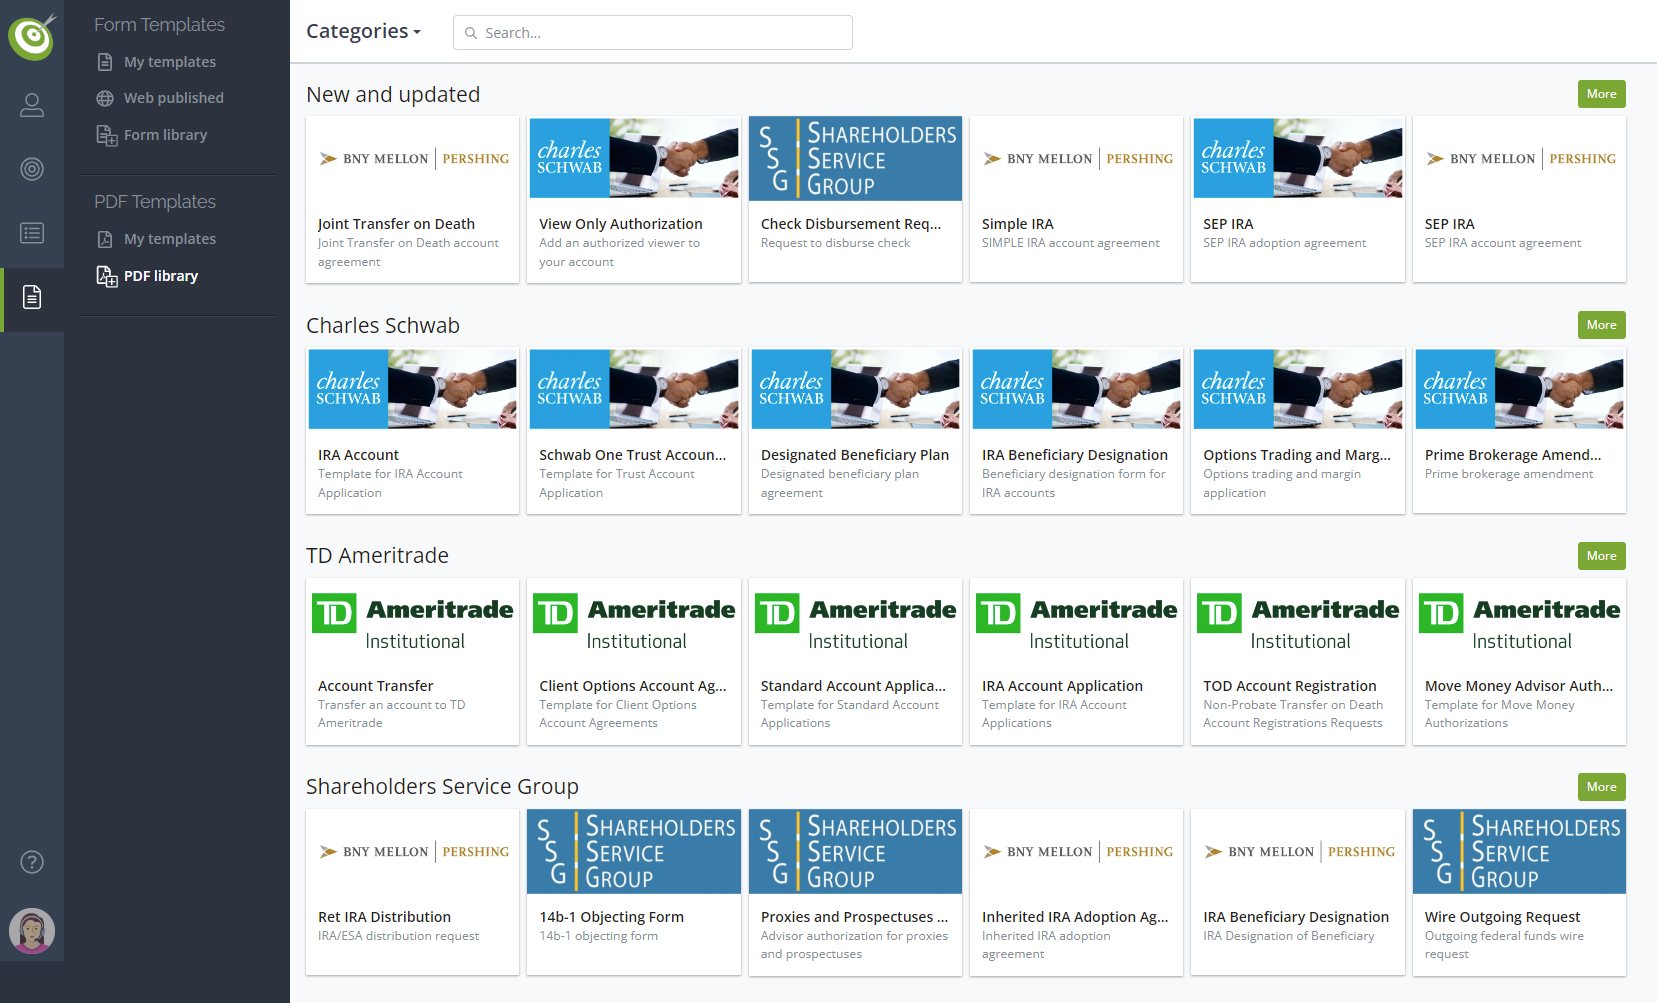
Task: Click More beside the Charles Schwab section
Action: click(x=1601, y=324)
